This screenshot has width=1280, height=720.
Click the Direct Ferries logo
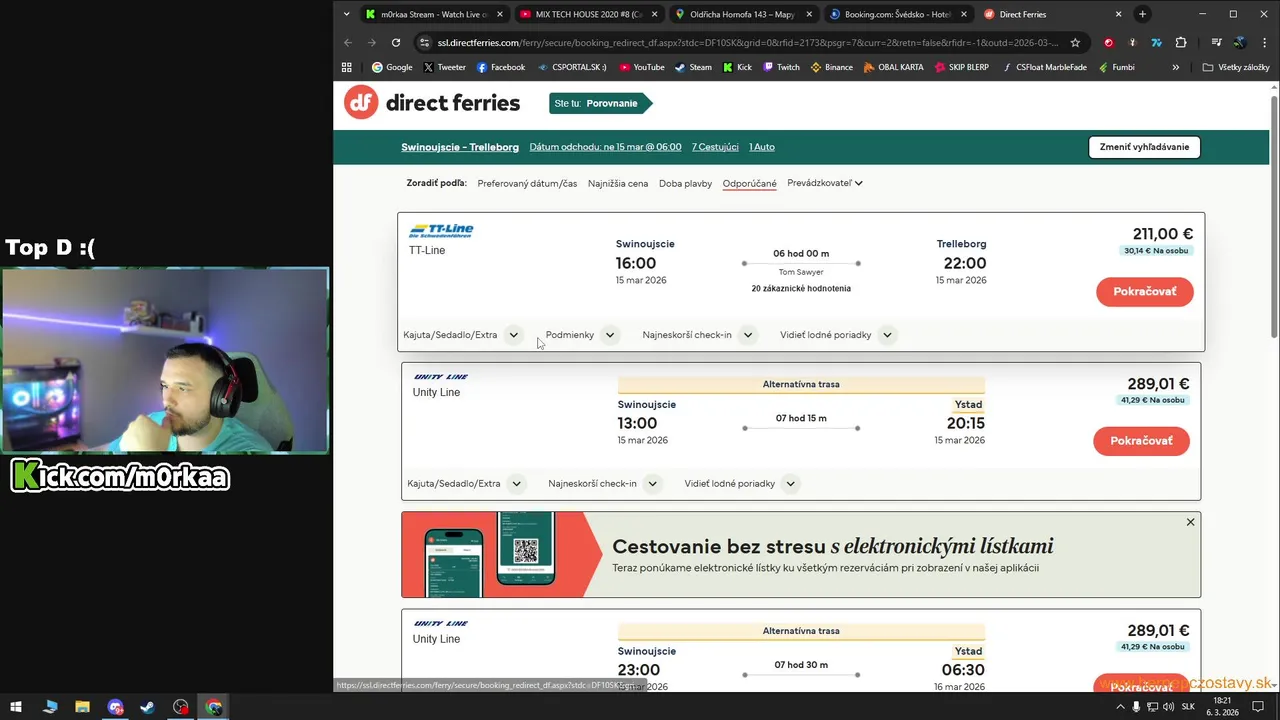tap(432, 103)
